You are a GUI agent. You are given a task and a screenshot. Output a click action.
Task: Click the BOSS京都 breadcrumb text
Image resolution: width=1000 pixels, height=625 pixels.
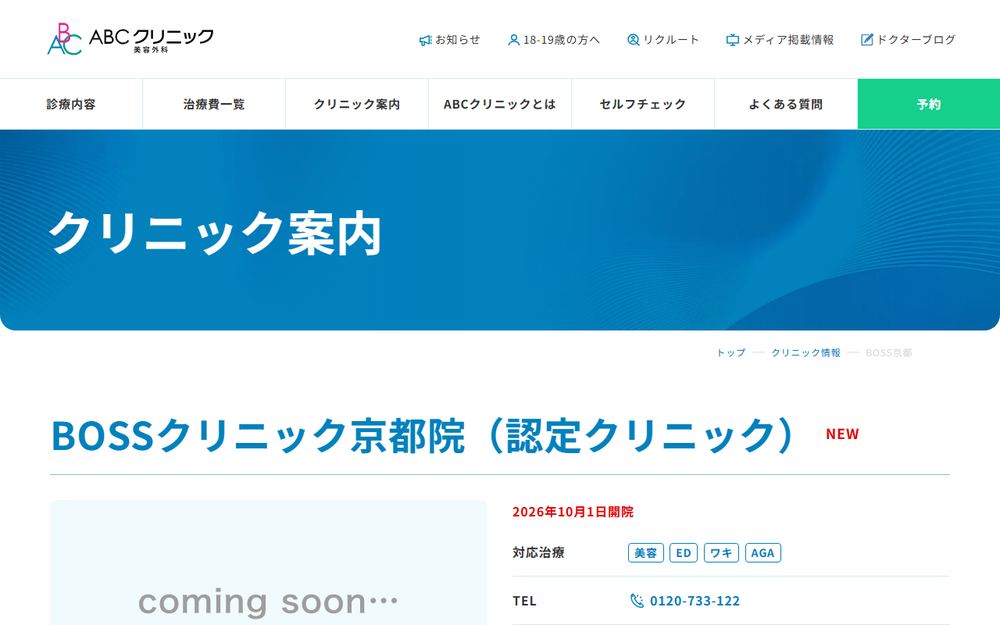click(x=888, y=353)
